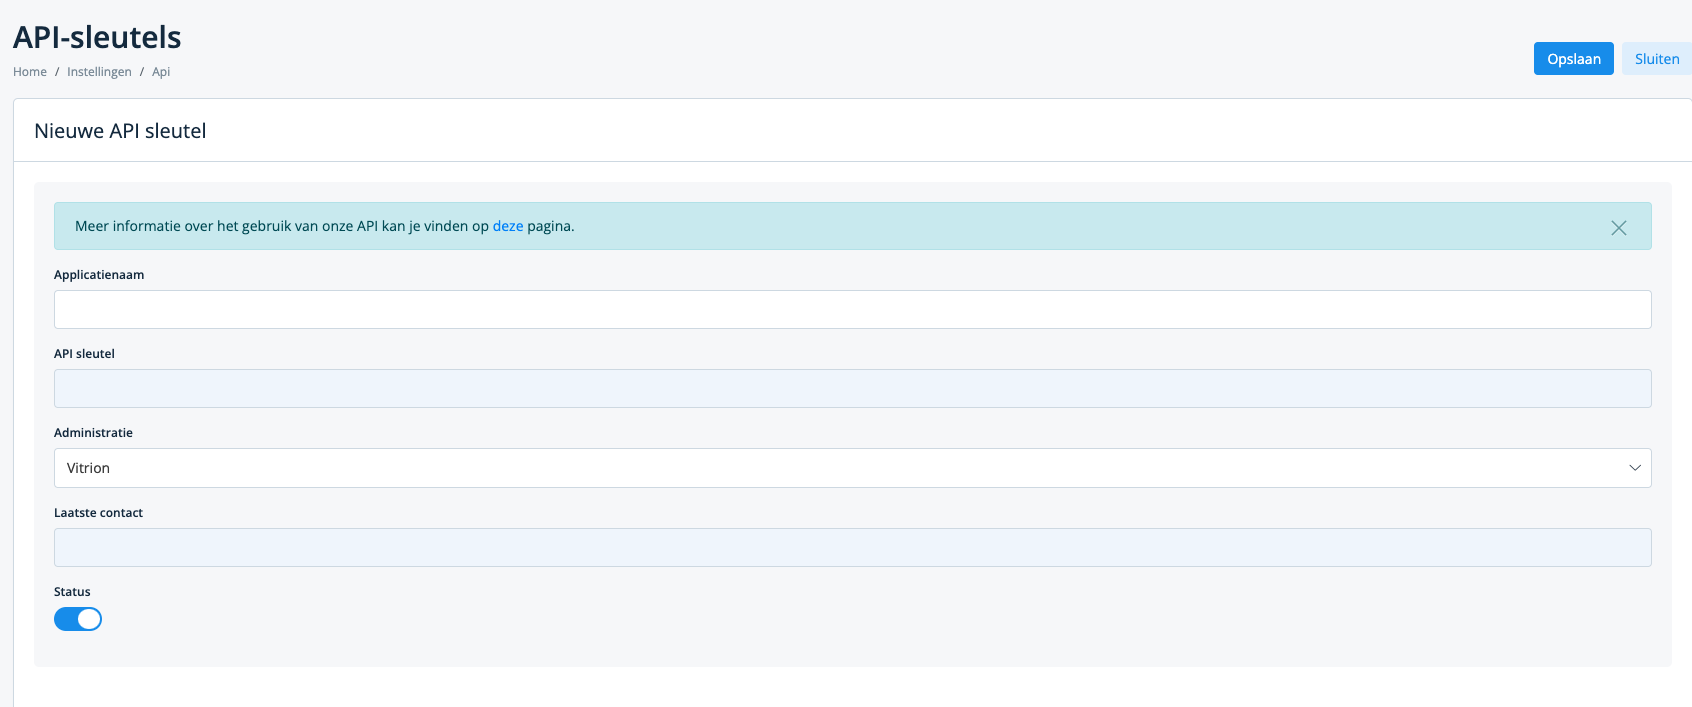The width and height of the screenshot is (1692, 707).
Task: Click the API sleutel field
Action: tap(852, 389)
